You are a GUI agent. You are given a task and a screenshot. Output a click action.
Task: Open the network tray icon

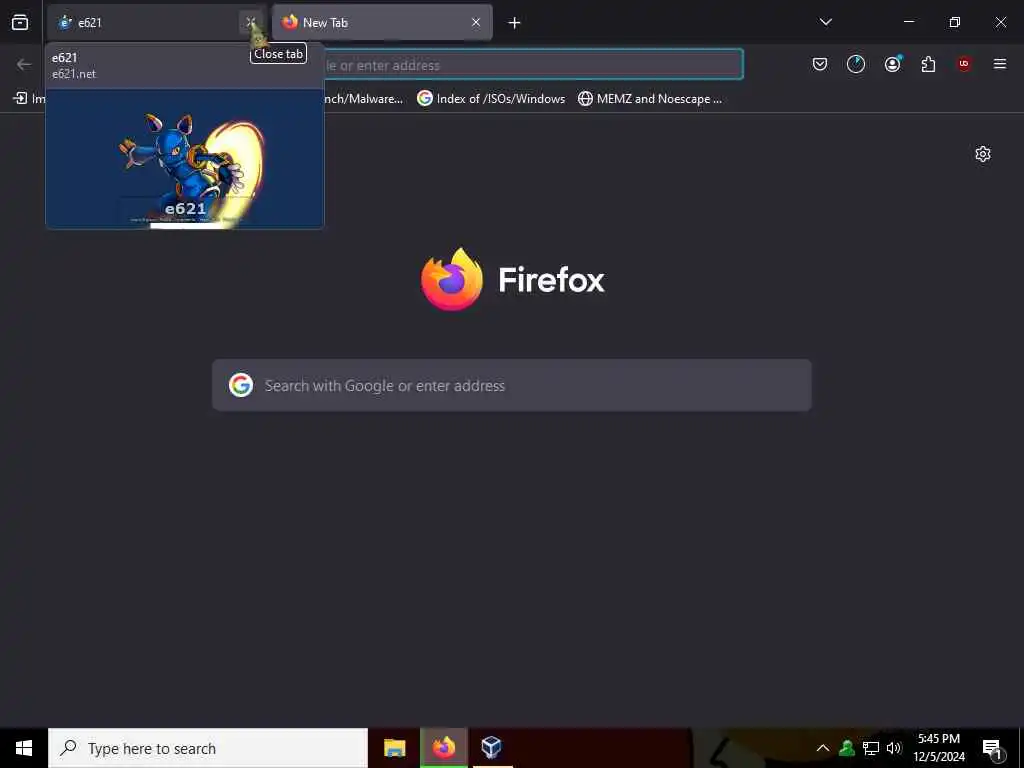871,748
